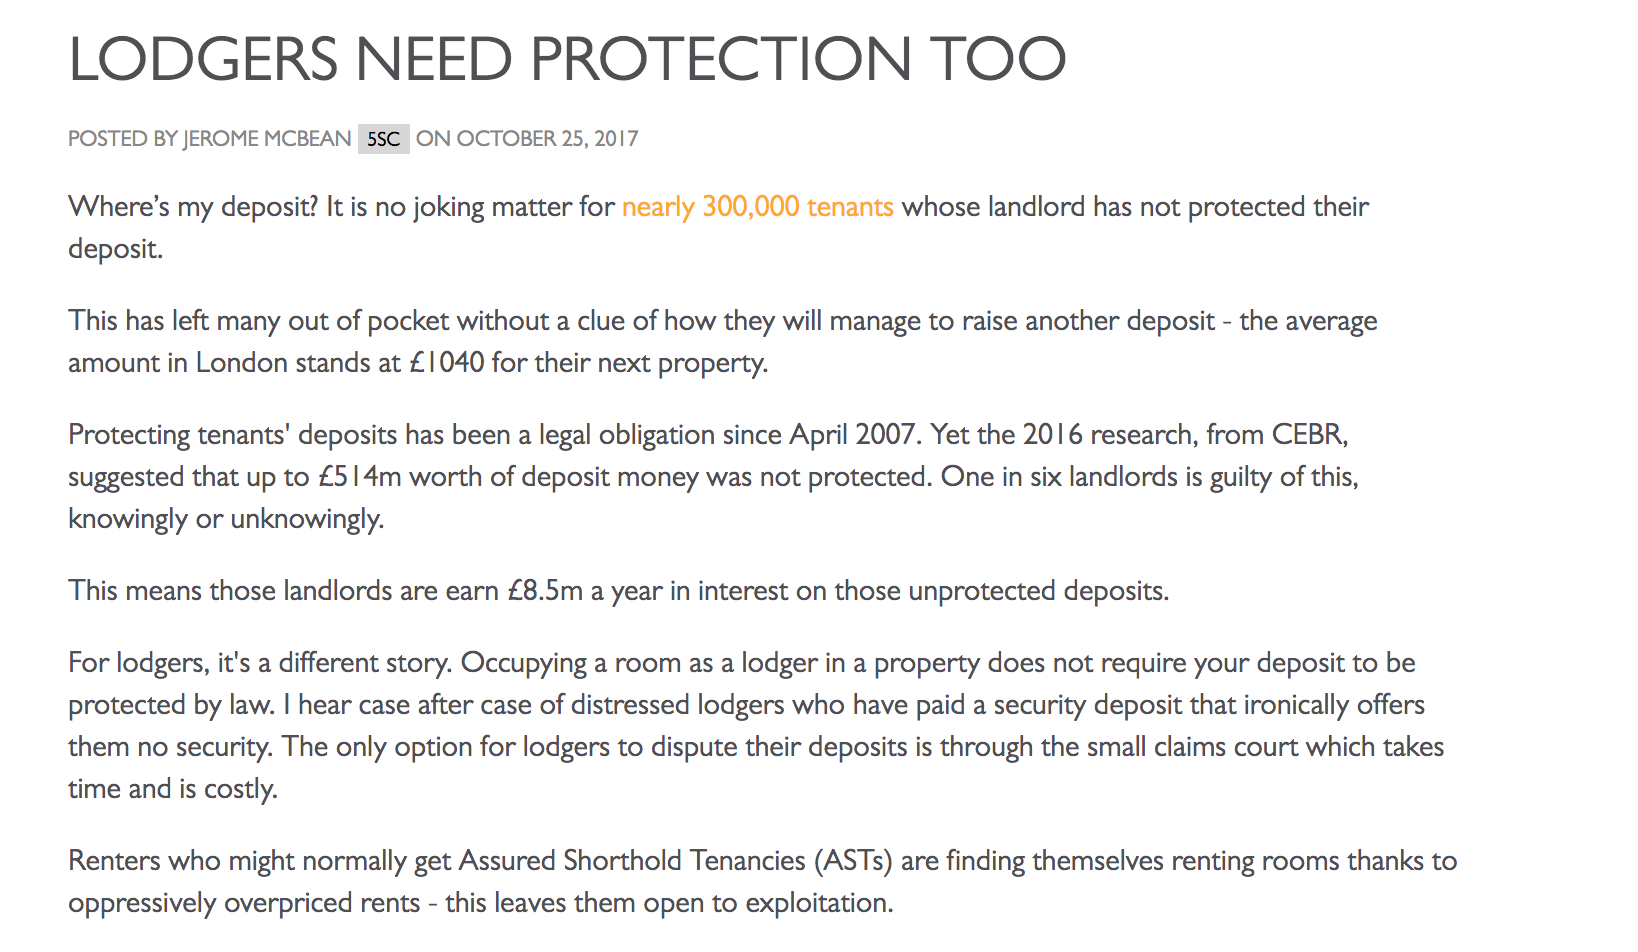This screenshot has width=1638, height=952.
Task: Click the paragraph starting "For lodgers, it's"
Action: coord(756,725)
